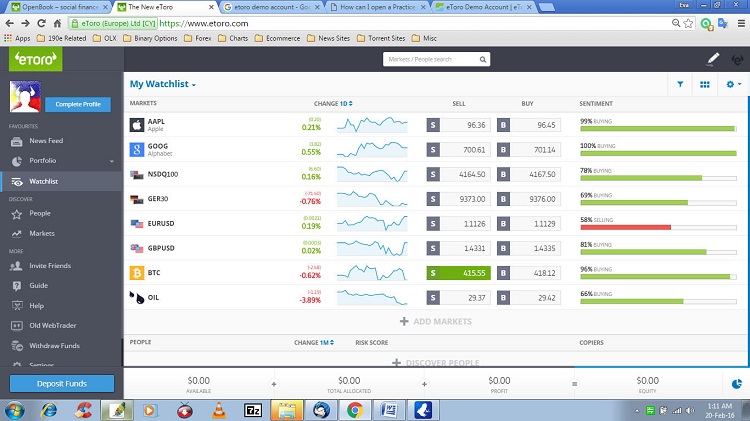Open People in Discover section
The image size is (750, 421).
40,213
